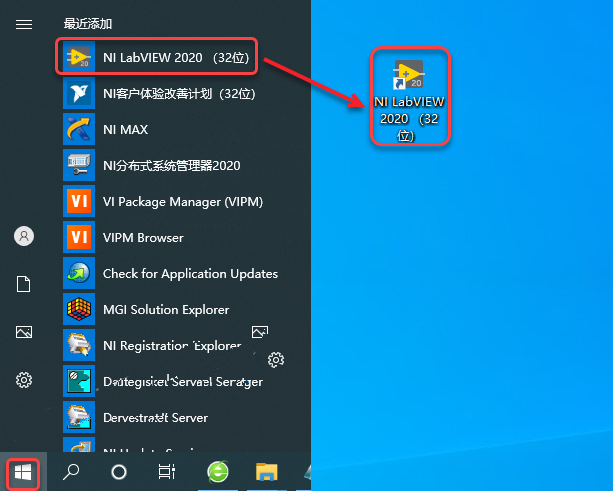Launch the green browser on taskbar
The height and width of the screenshot is (491, 613).
pos(218,472)
